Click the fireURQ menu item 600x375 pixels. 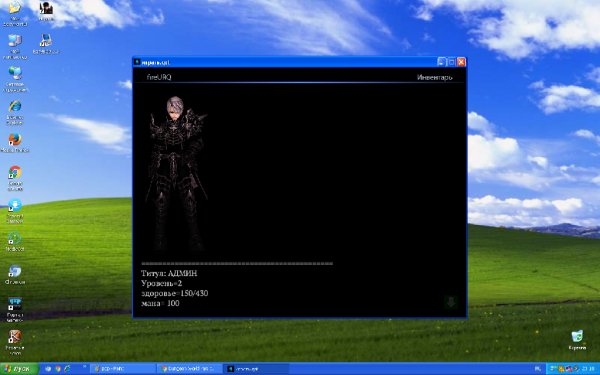pyautogui.click(x=159, y=77)
